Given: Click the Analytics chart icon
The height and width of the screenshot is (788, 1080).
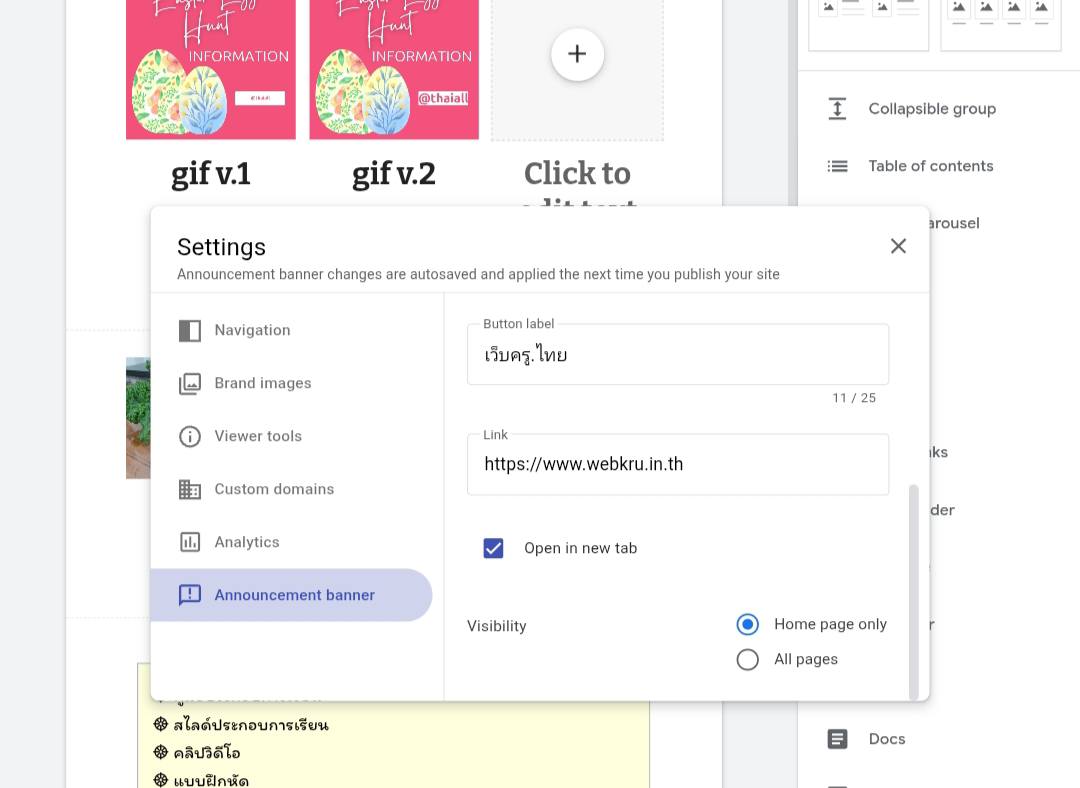Looking at the screenshot, I should click(189, 542).
